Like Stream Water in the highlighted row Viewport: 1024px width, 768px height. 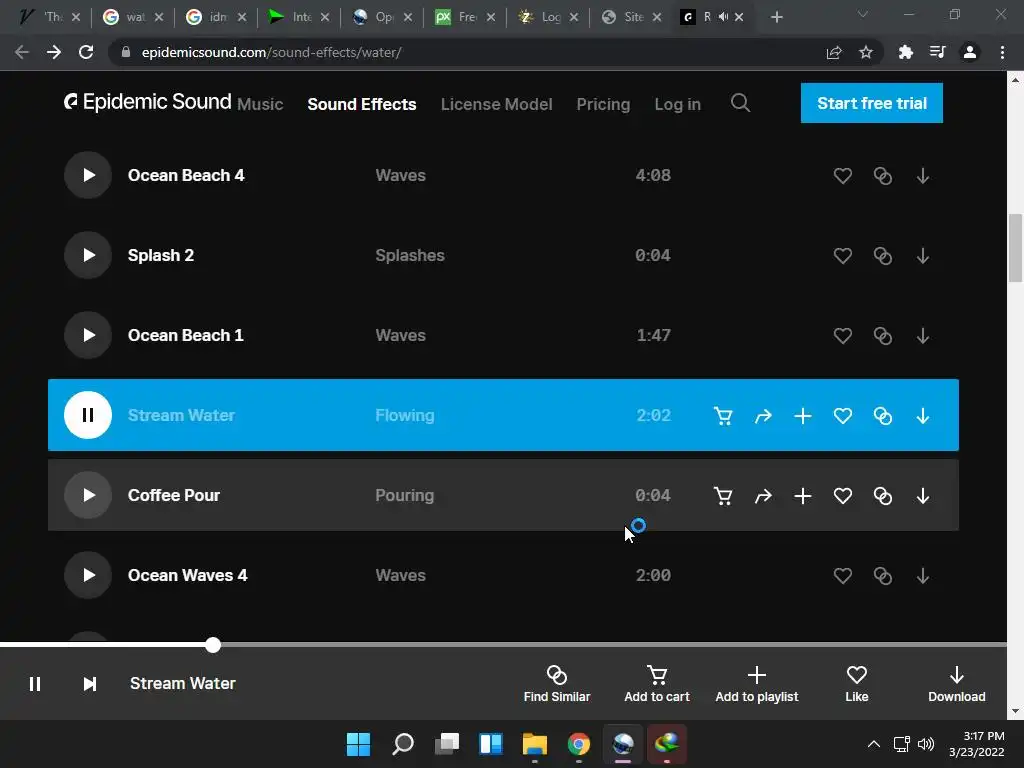pos(842,416)
